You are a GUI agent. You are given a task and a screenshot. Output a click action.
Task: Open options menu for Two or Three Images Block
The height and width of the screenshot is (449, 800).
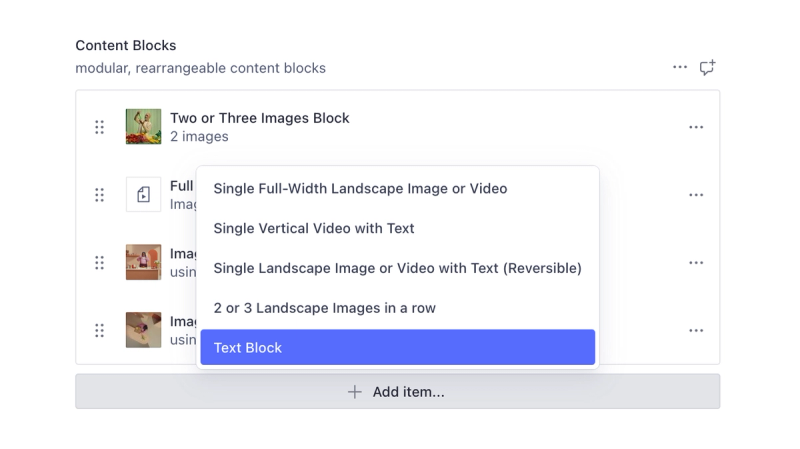[696, 127]
